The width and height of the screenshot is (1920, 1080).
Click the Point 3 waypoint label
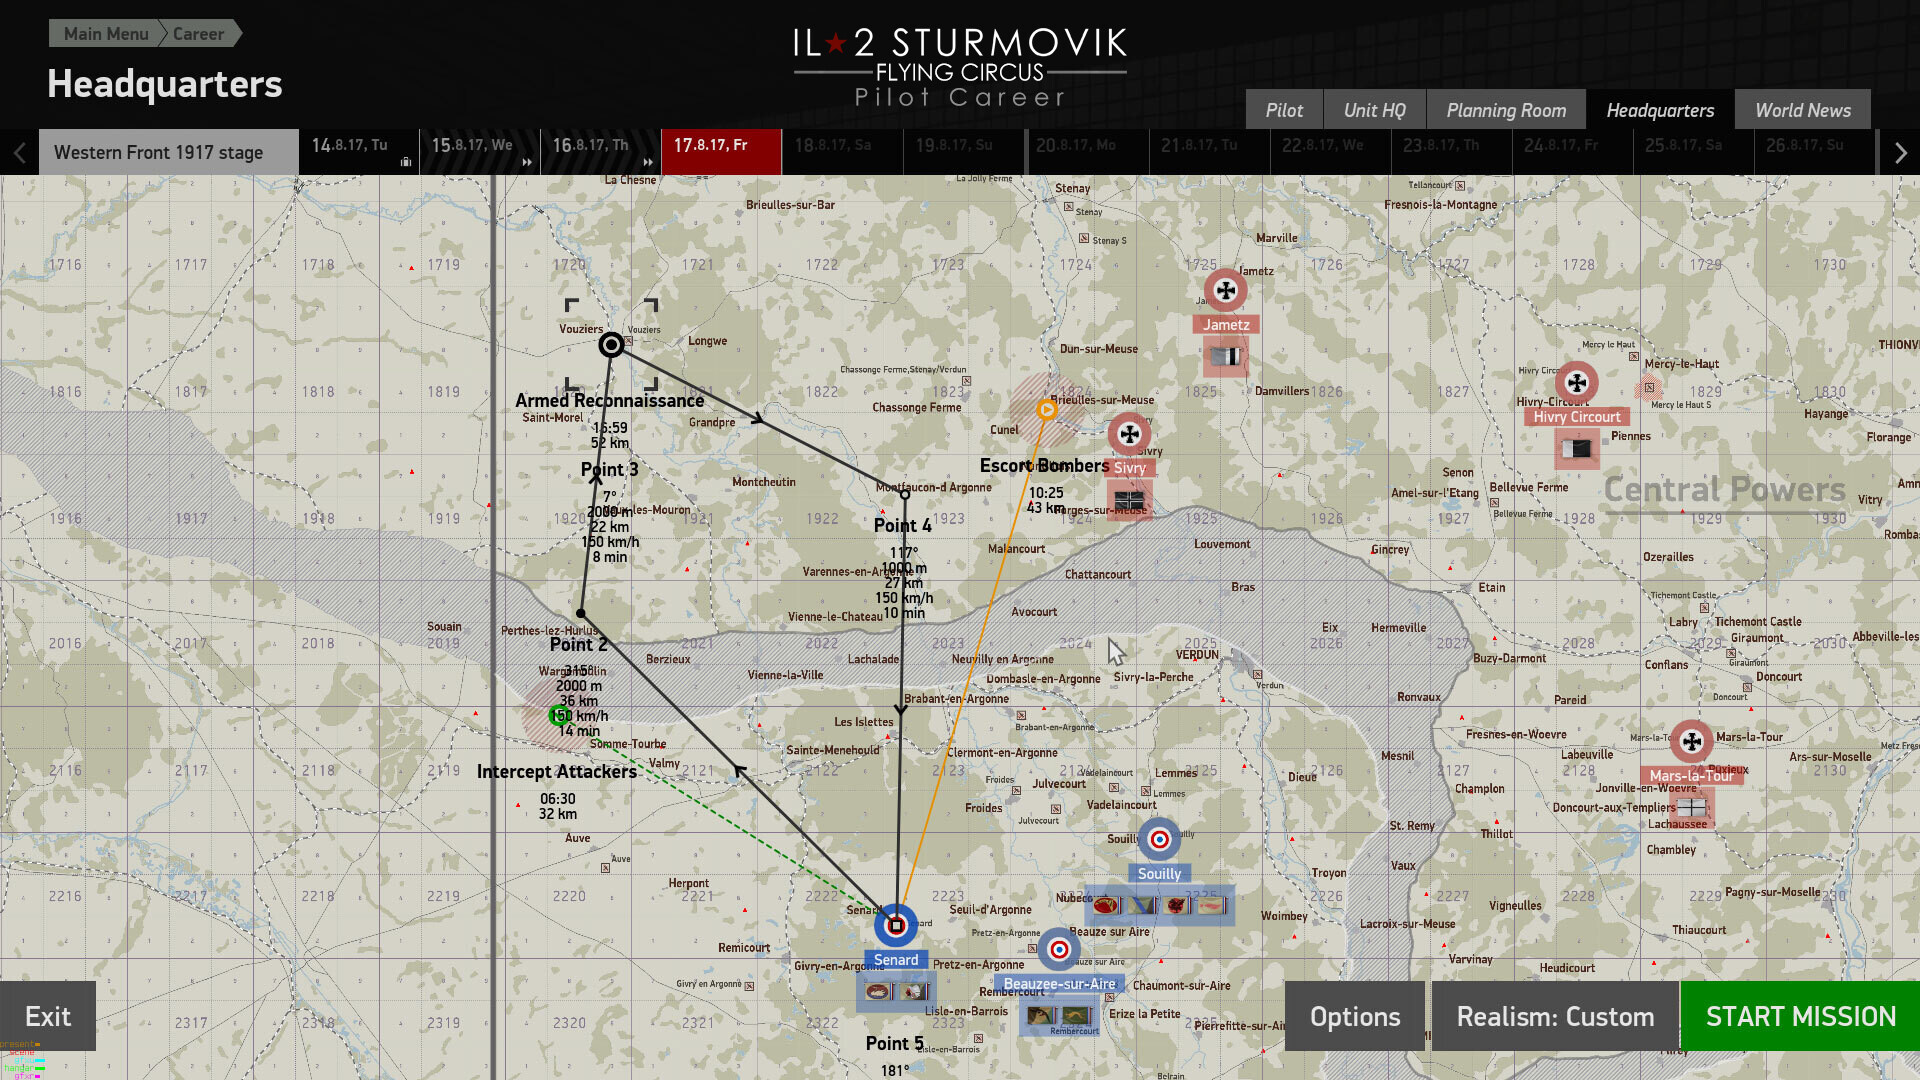pyautogui.click(x=609, y=470)
